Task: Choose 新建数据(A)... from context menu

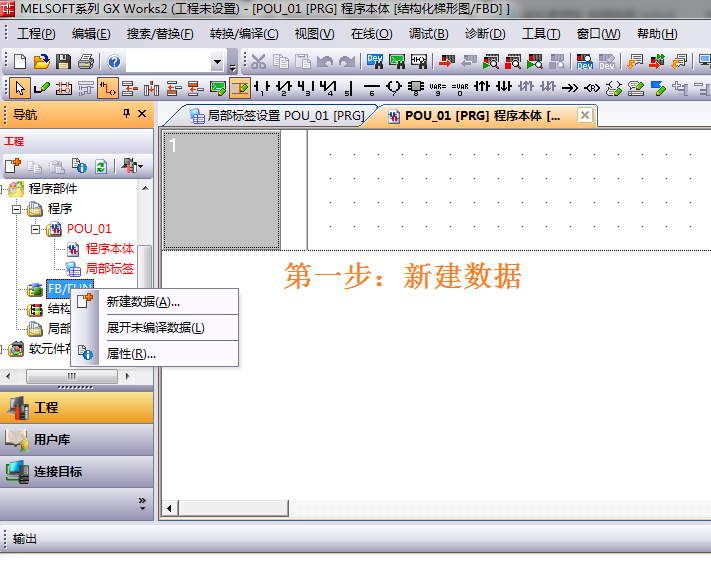Action: (155, 302)
